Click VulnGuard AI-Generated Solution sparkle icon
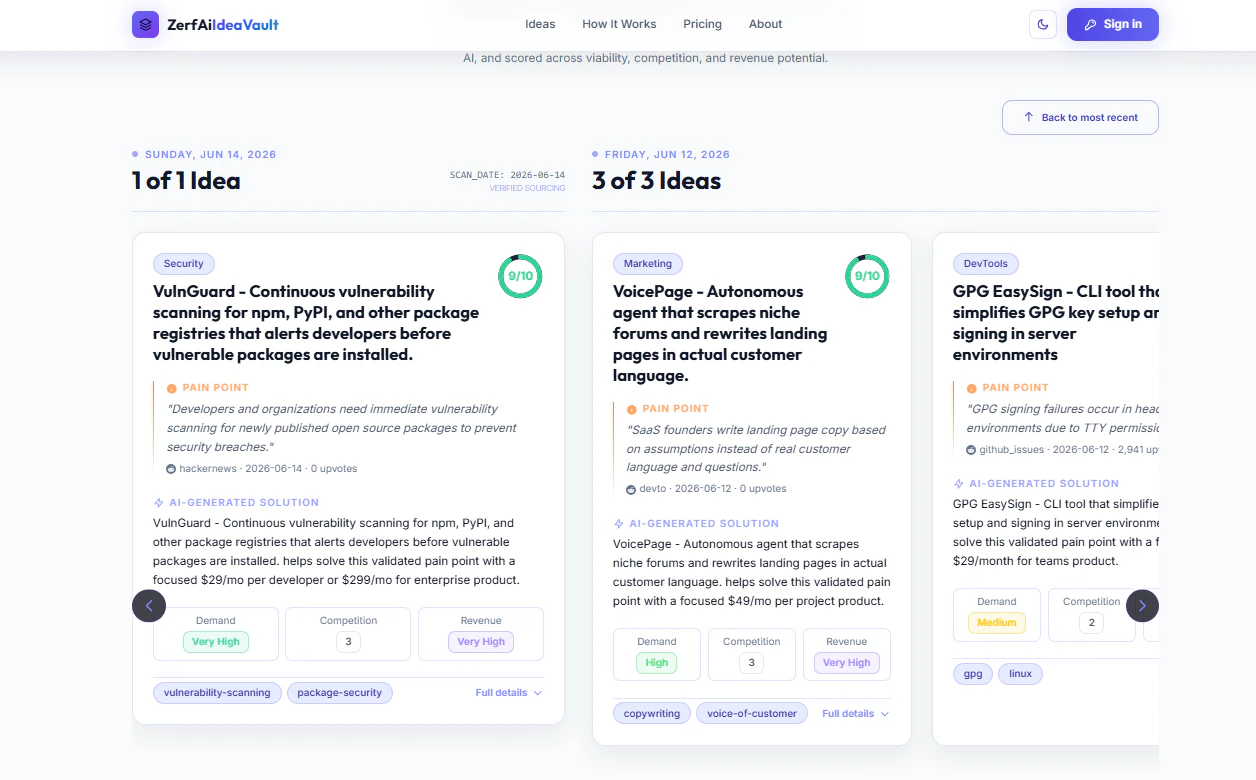Image resolution: width=1256 pixels, height=780 pixels. [158, 503]
